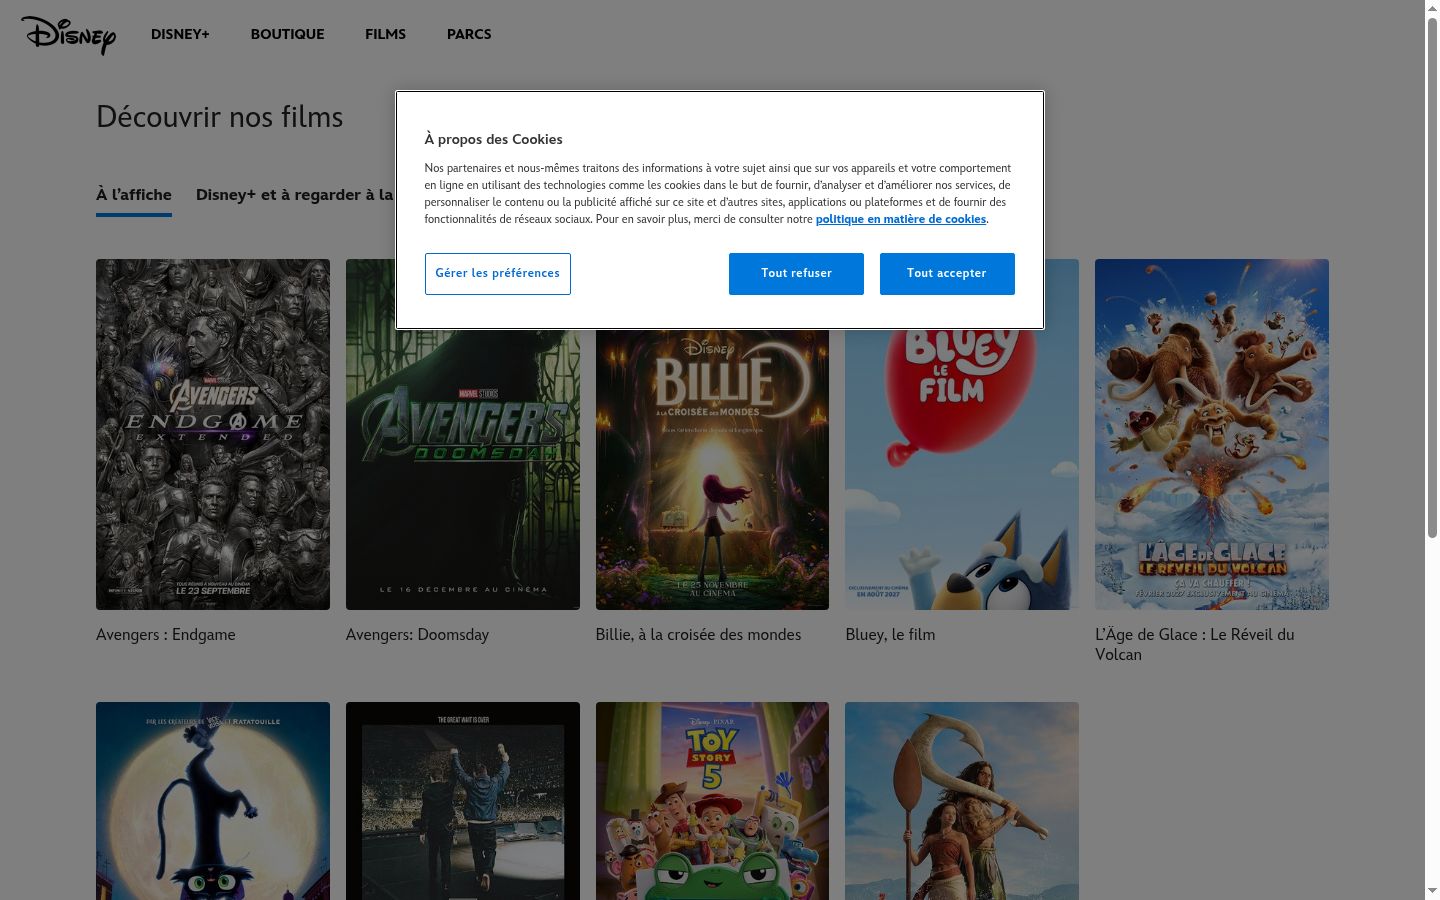Image resolution: width=1440 pixels, height=900 pixels.
Task: Open the BOUTIQUE menu item
Action: (x=287, y=34)
